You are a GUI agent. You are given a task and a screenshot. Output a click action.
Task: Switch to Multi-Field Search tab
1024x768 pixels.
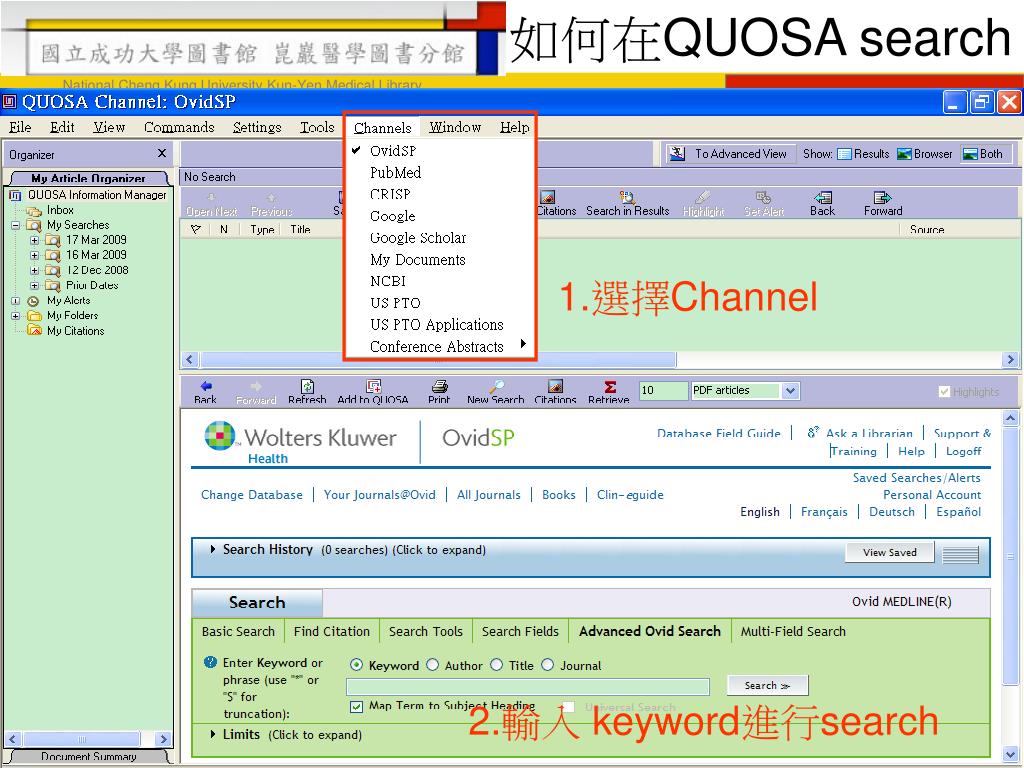793,632
